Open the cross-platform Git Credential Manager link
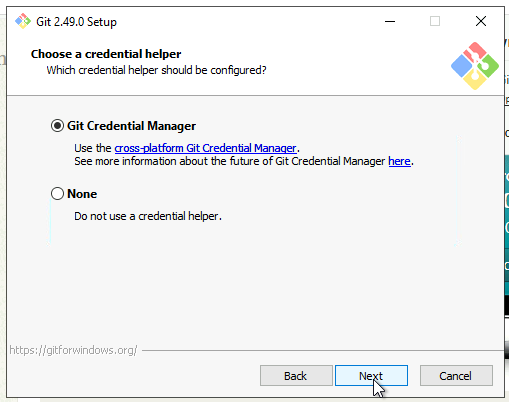Screen dimensions: 509x402 pos(205,148)
